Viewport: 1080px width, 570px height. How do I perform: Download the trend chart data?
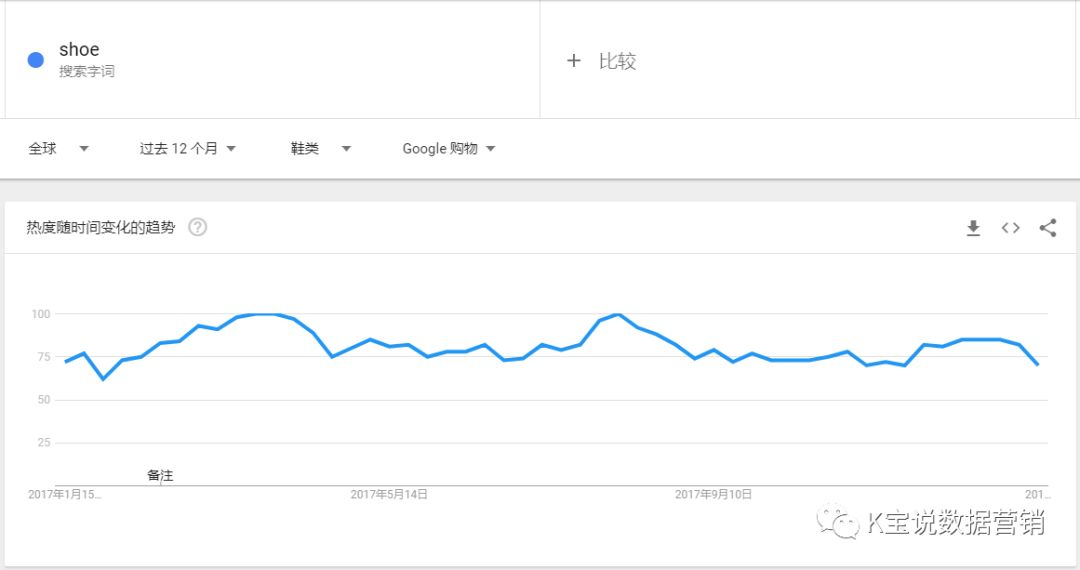(973, 228)
